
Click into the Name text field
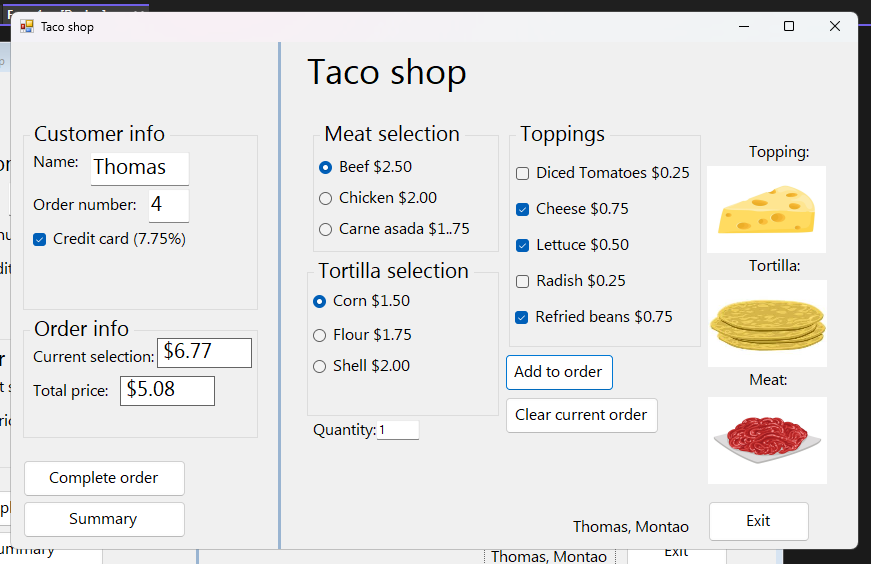[x=139, y=168]
